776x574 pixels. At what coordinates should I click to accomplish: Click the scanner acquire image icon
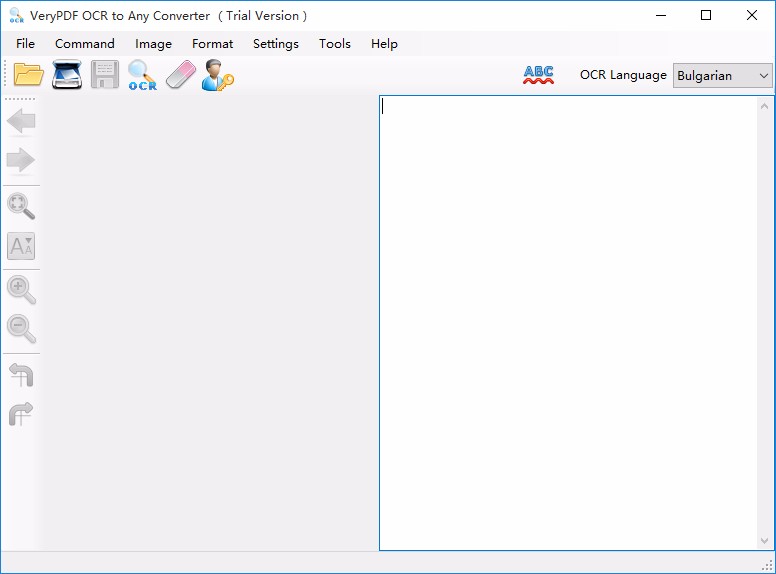click(x=67, y=75)
